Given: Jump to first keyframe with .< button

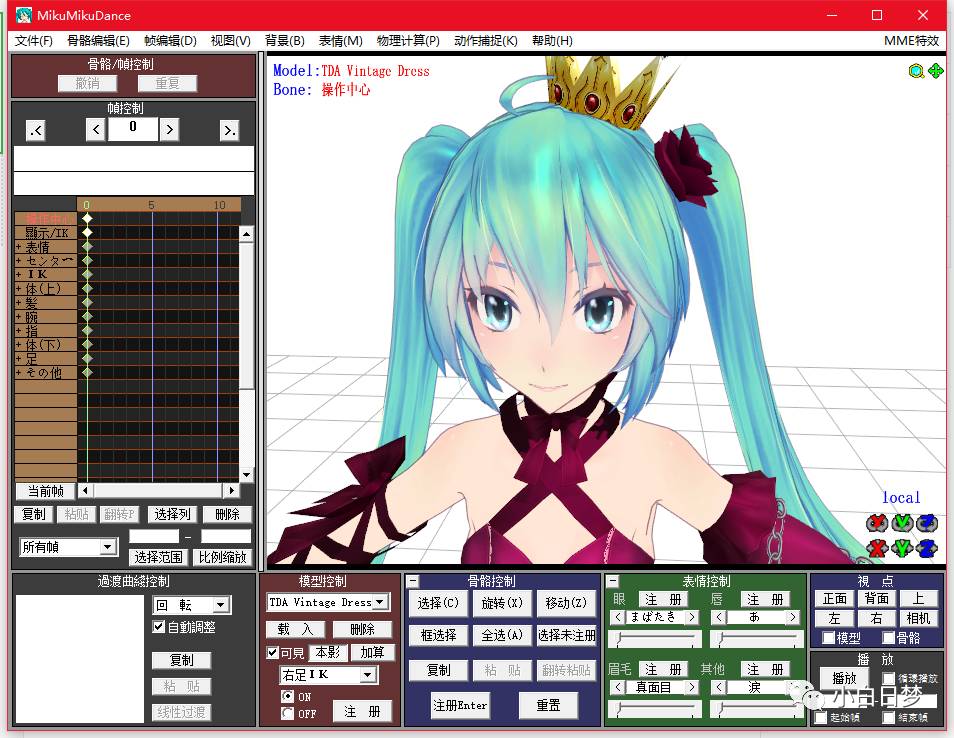Looking at the screenshot, I should [x=36, y=130].
